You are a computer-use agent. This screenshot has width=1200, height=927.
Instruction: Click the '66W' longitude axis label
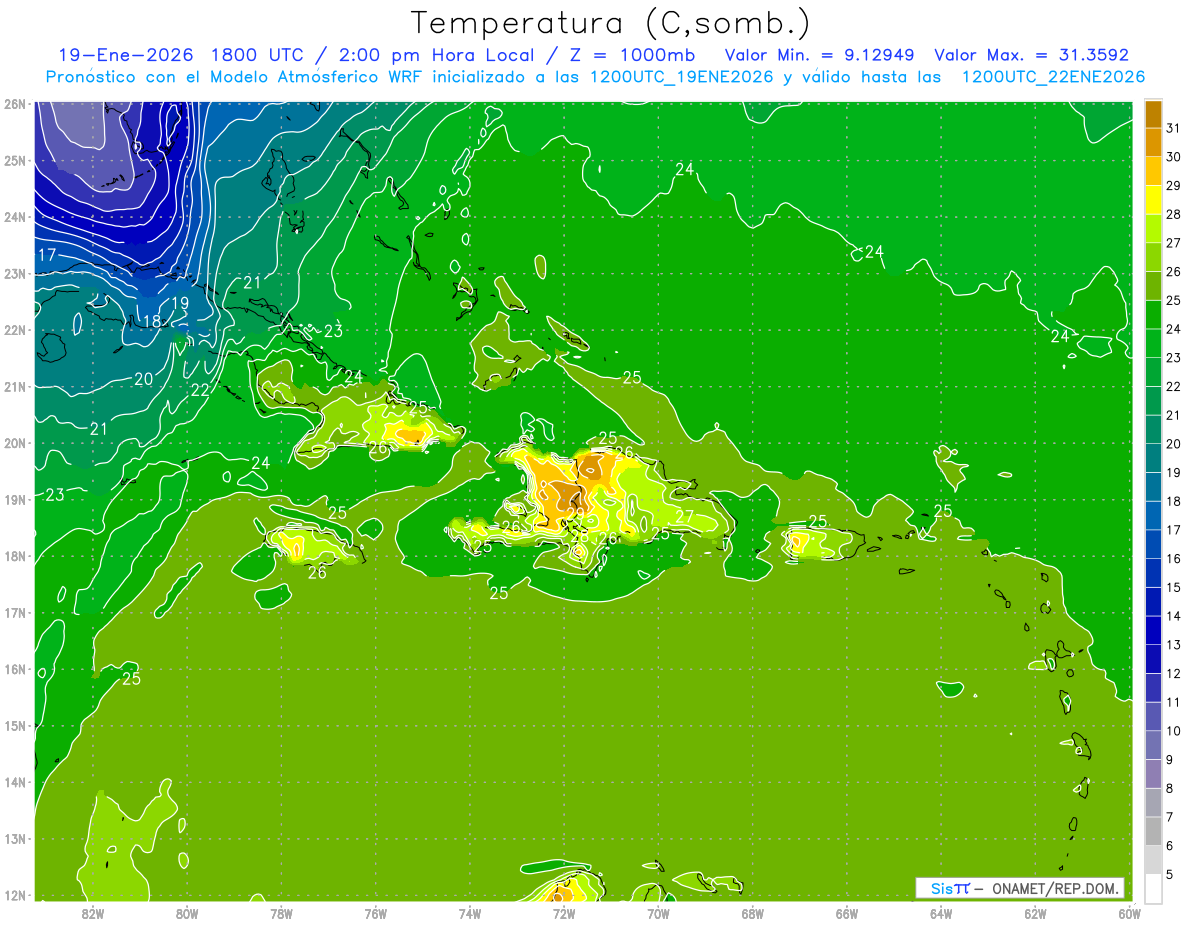847,913
